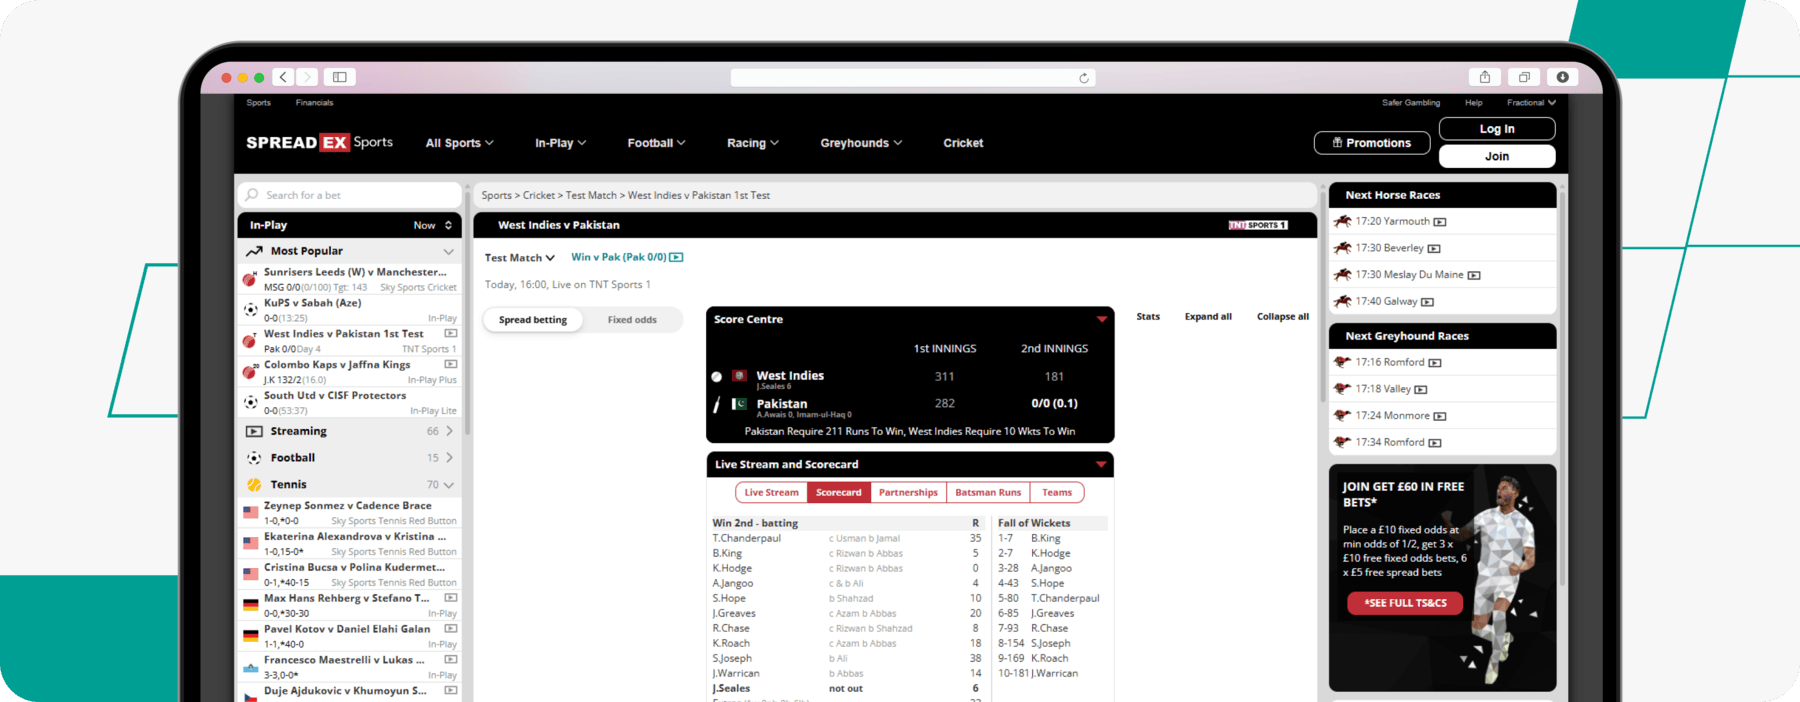Expand the Streaming category
The image size is (1800, 702).
pyautogui.click(x=449, y=432)
